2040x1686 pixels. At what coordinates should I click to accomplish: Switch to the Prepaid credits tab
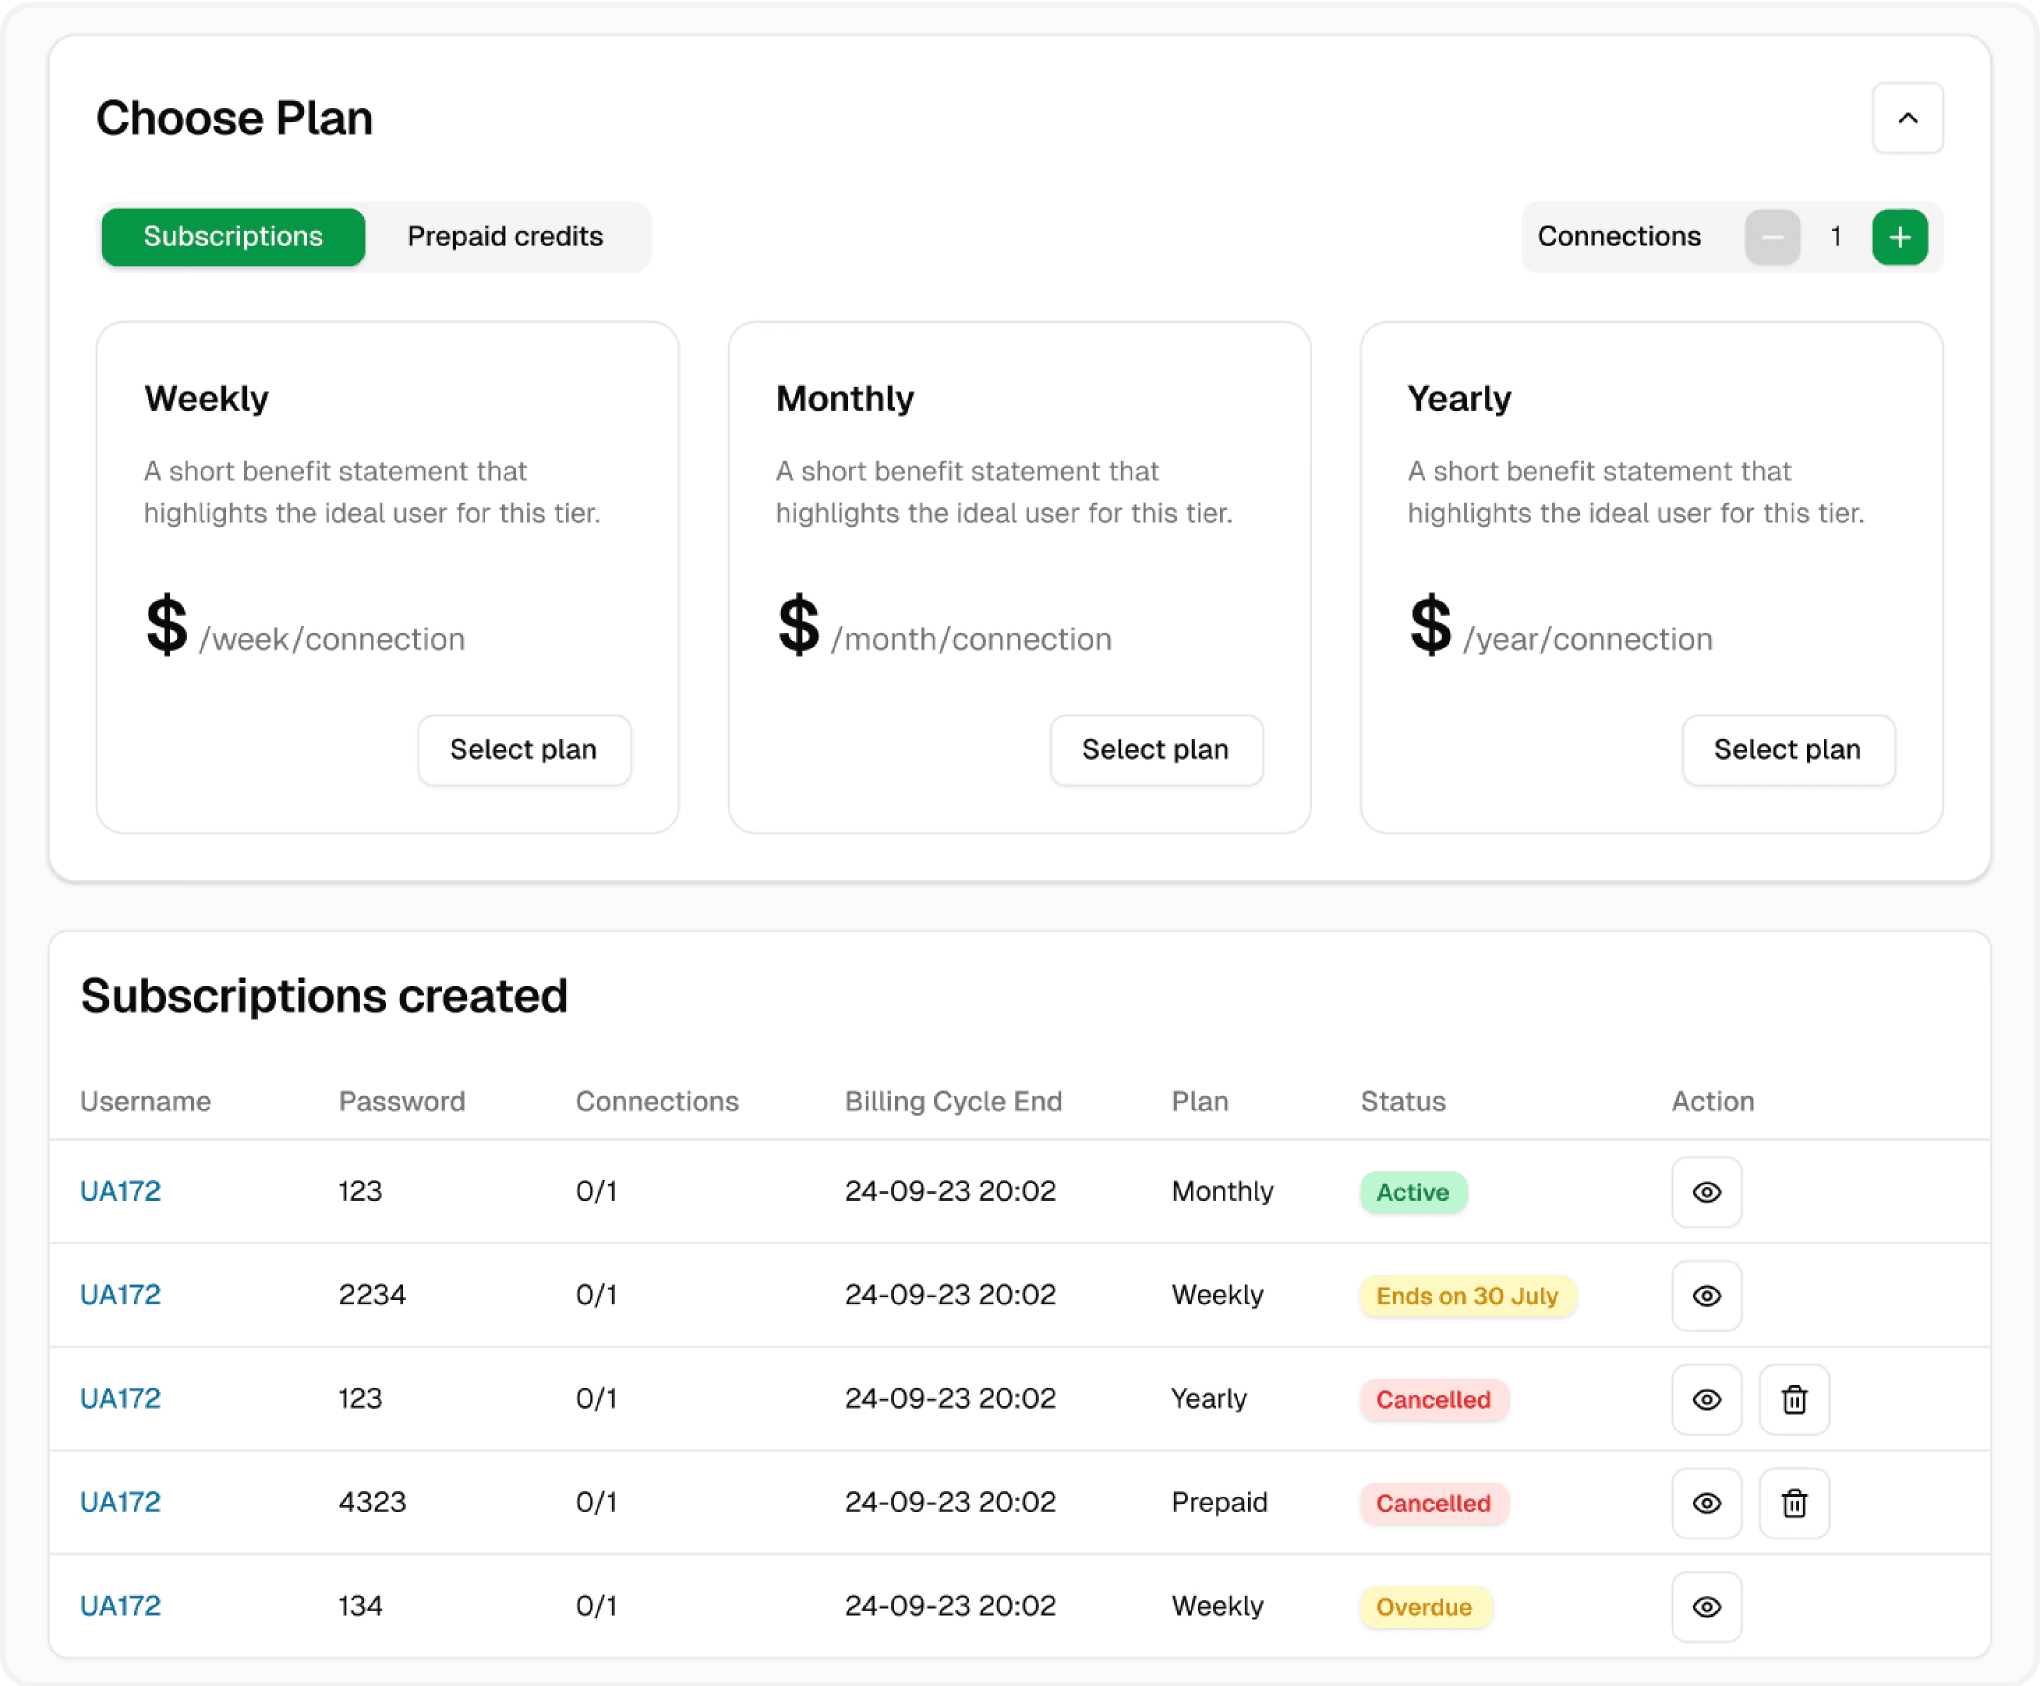(x=505, y=237)
